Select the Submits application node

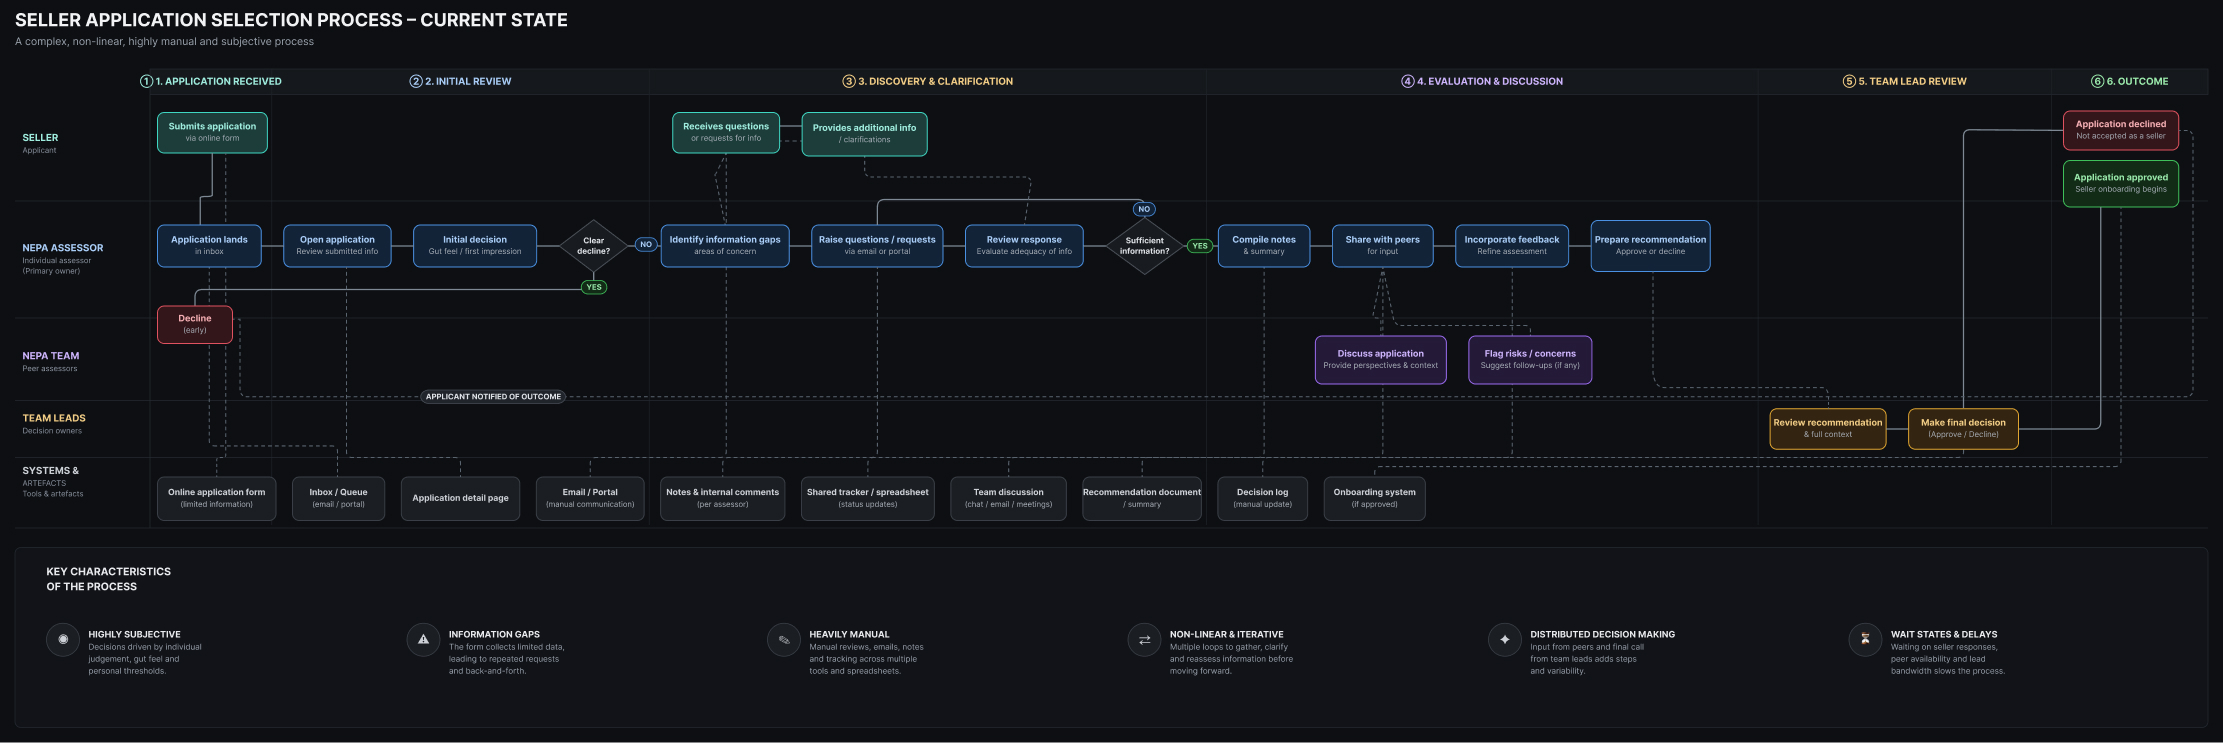(x=212, y=132)
